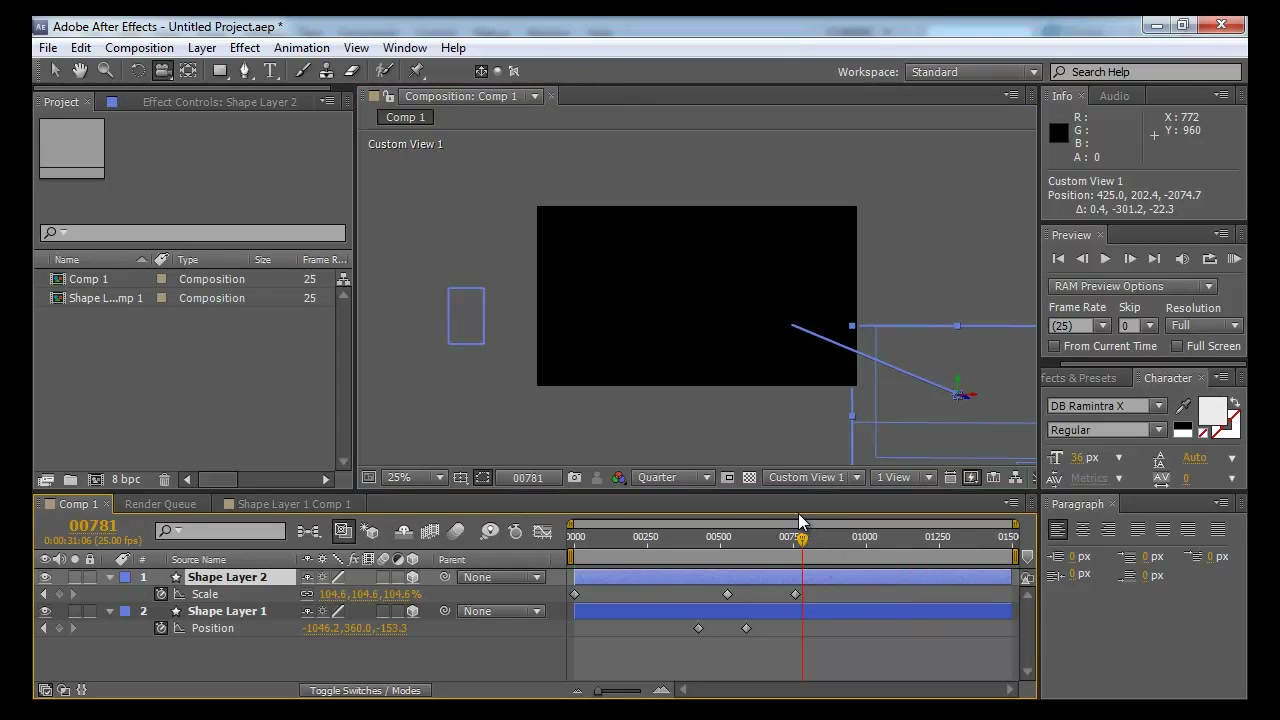
Task: Select the Pan Behind anchor tool
Action: (x=187, y=71)
